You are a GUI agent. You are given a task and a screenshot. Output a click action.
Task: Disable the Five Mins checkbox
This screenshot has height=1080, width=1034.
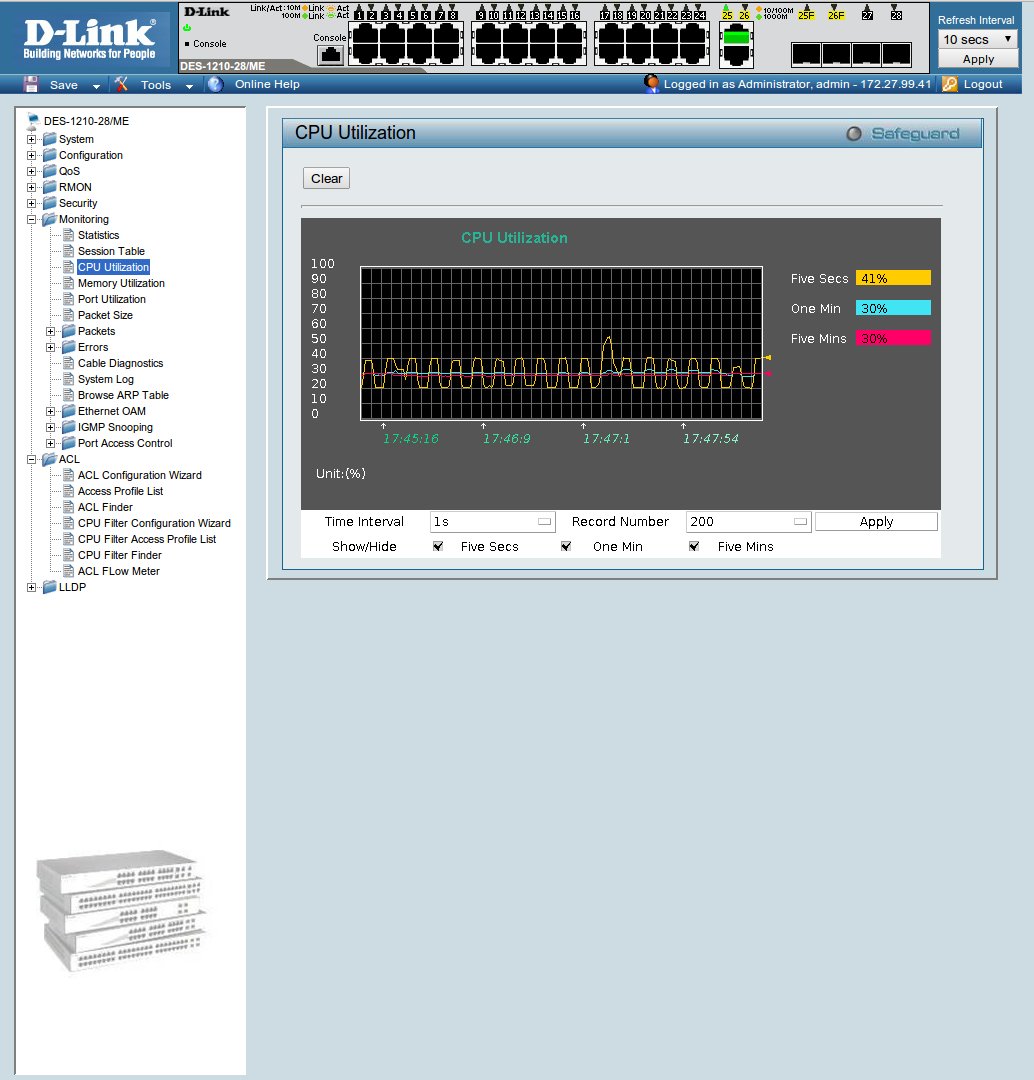pyautogui.click(x=694, y=547)
